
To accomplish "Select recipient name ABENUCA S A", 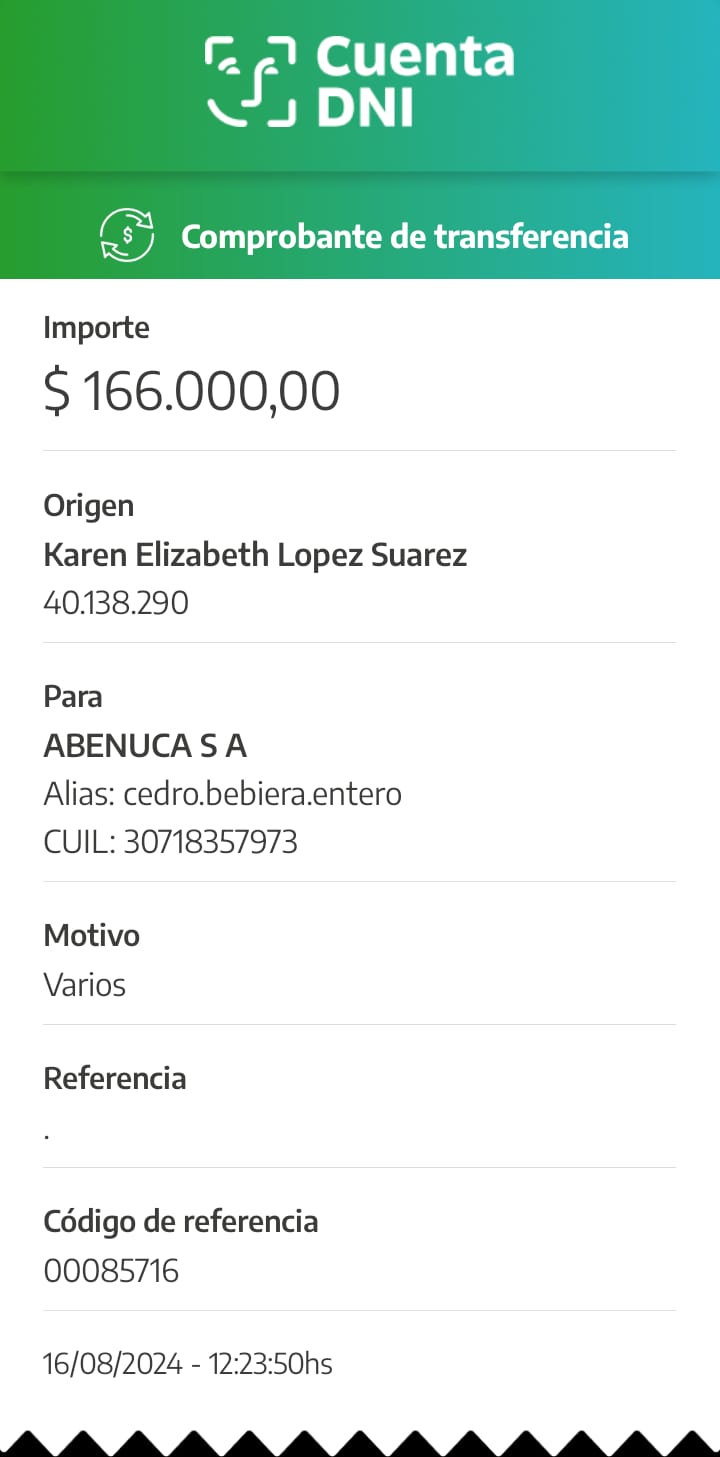I will click(145, 746).
